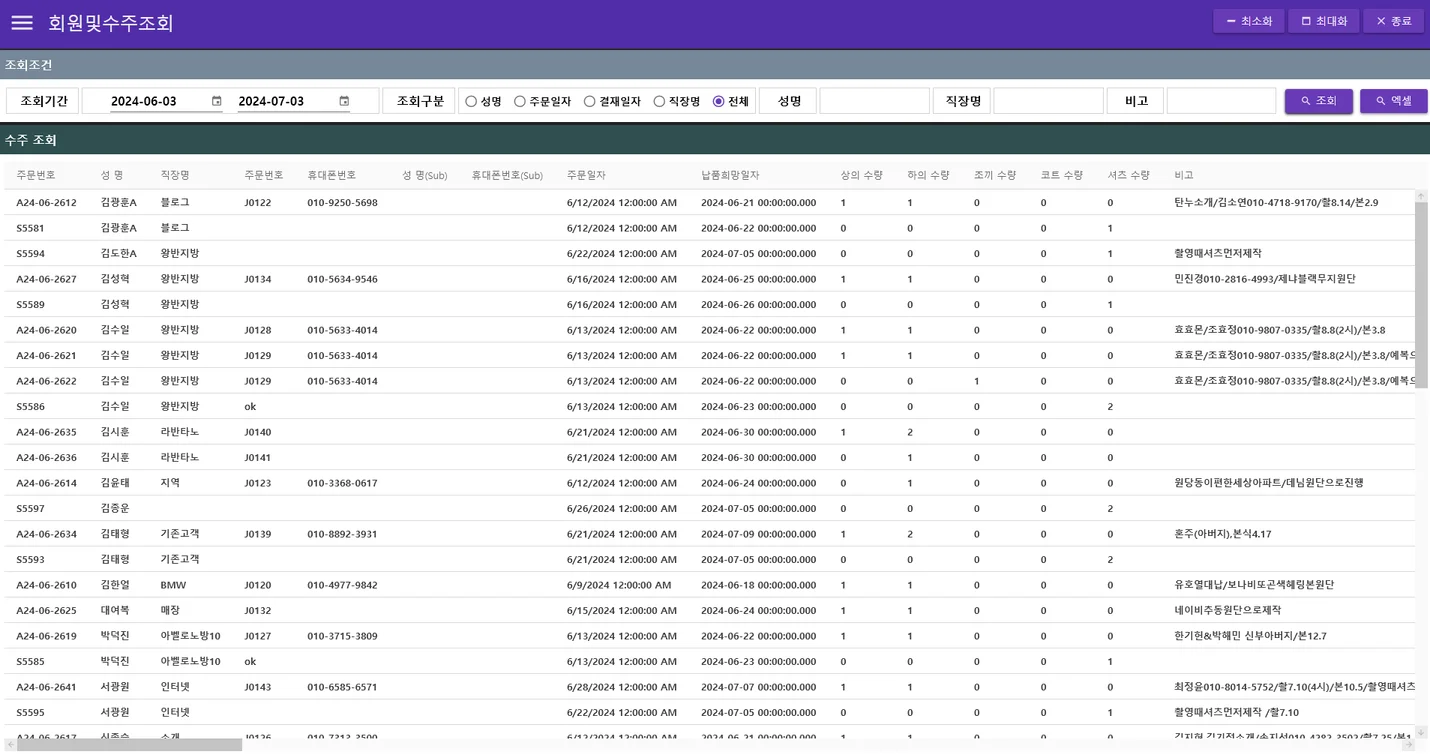Sort by 휴대폰번호 column header
Image resolution: width=1430 pixels, height=754 pixels.
click(x=332, y=175)
